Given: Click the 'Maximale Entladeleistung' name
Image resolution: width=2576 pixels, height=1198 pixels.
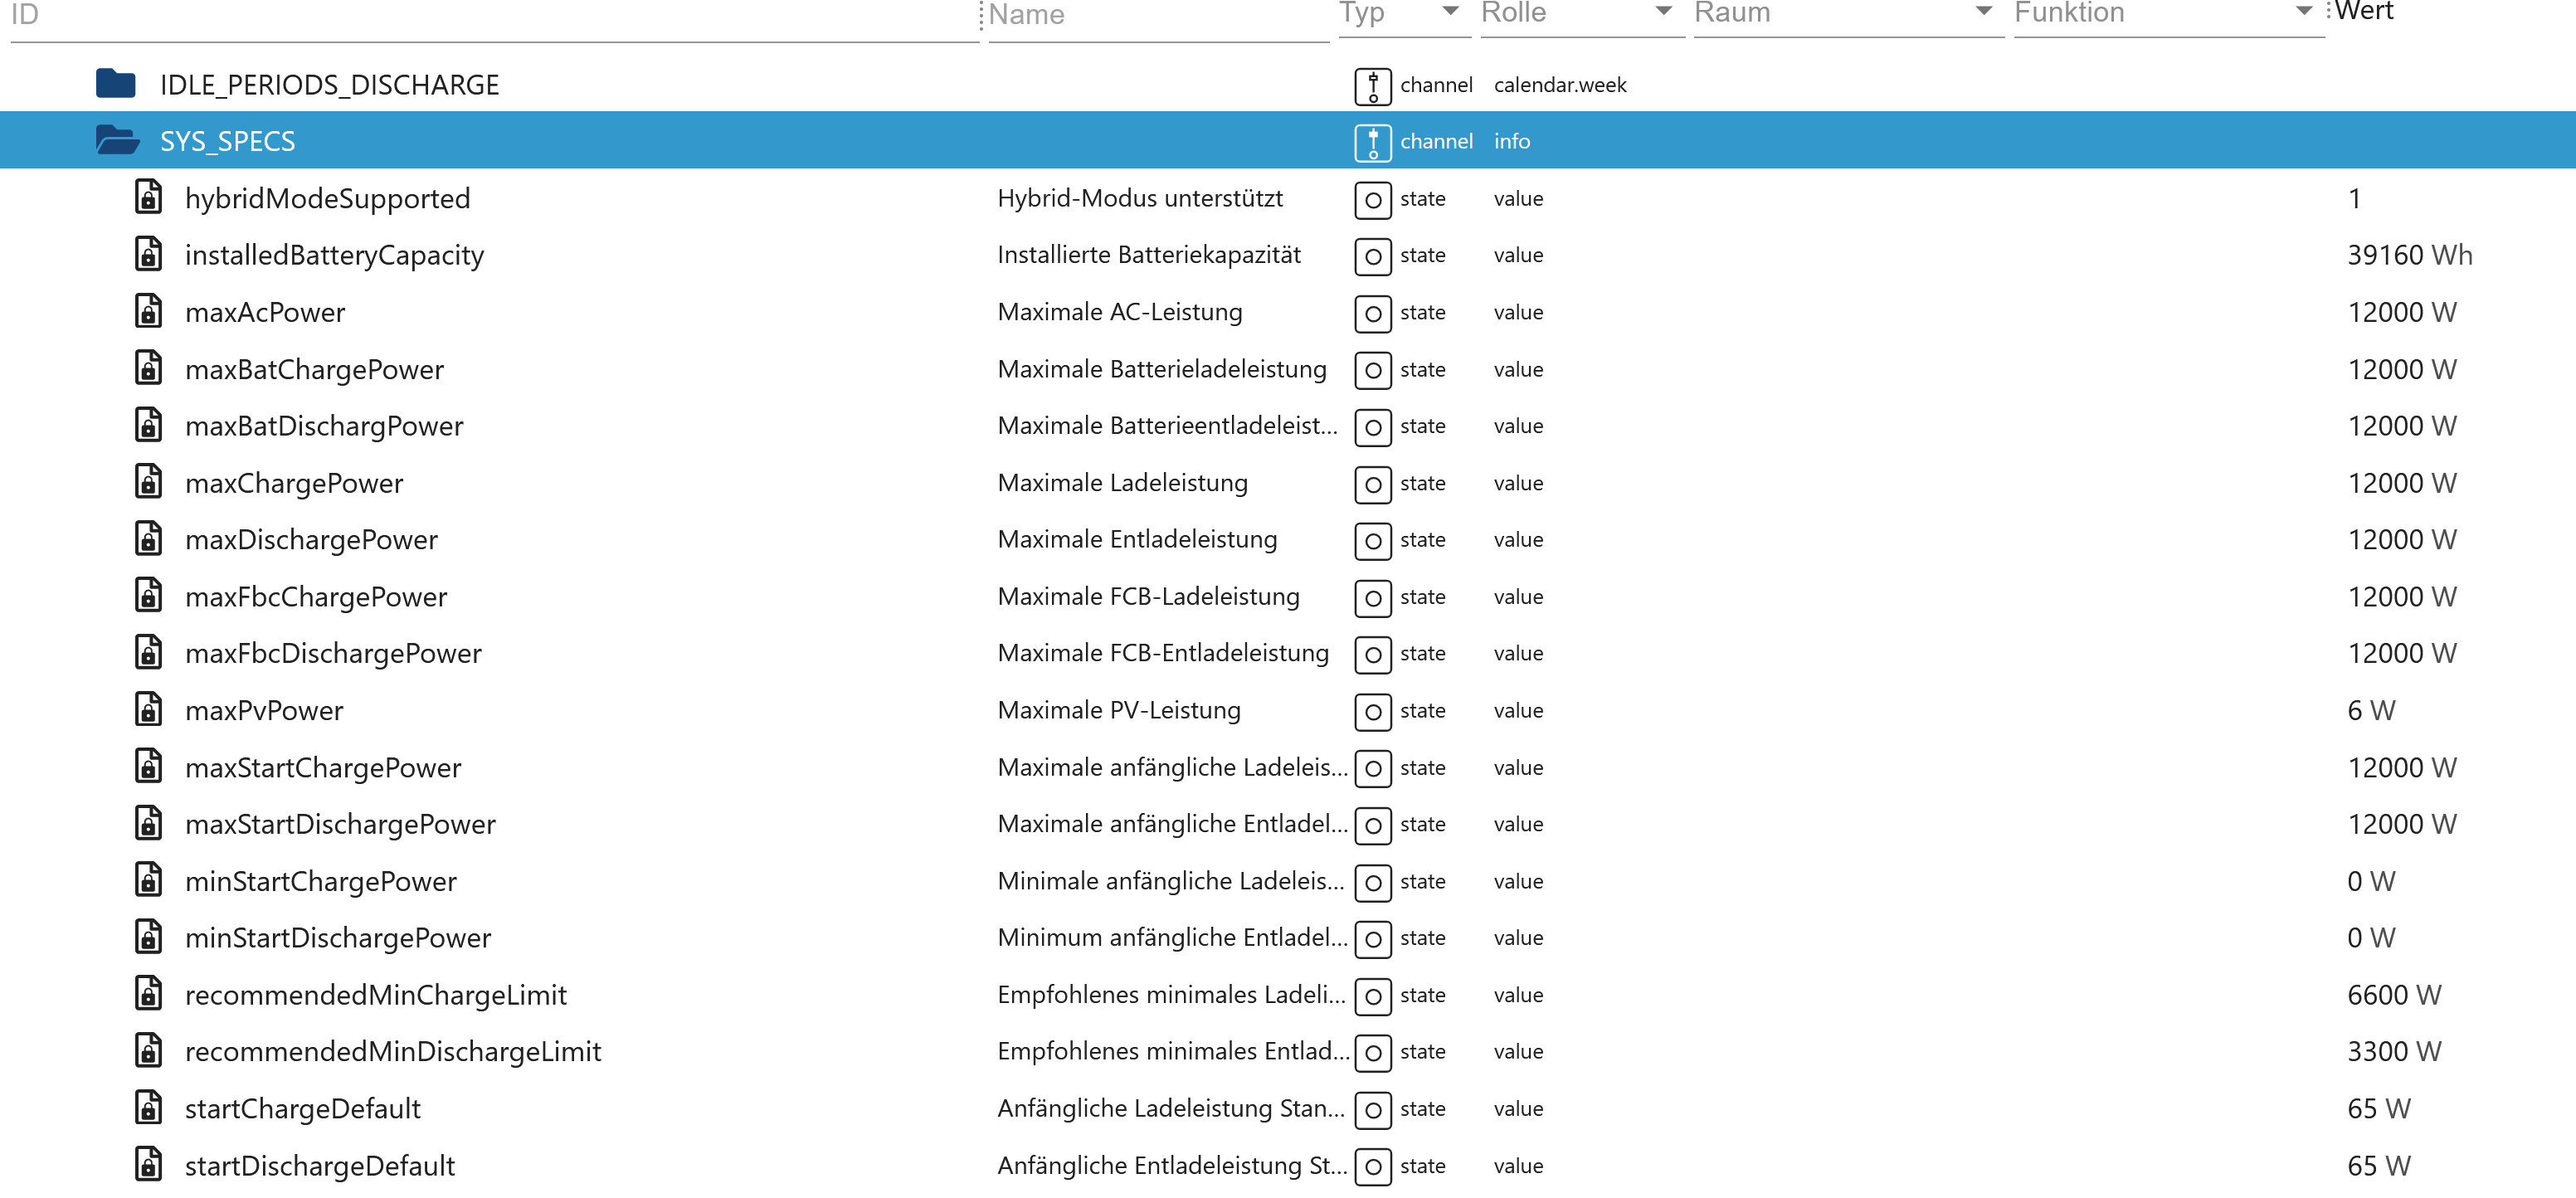Looking at the screenshot, I should click(x=1138, y=539).
